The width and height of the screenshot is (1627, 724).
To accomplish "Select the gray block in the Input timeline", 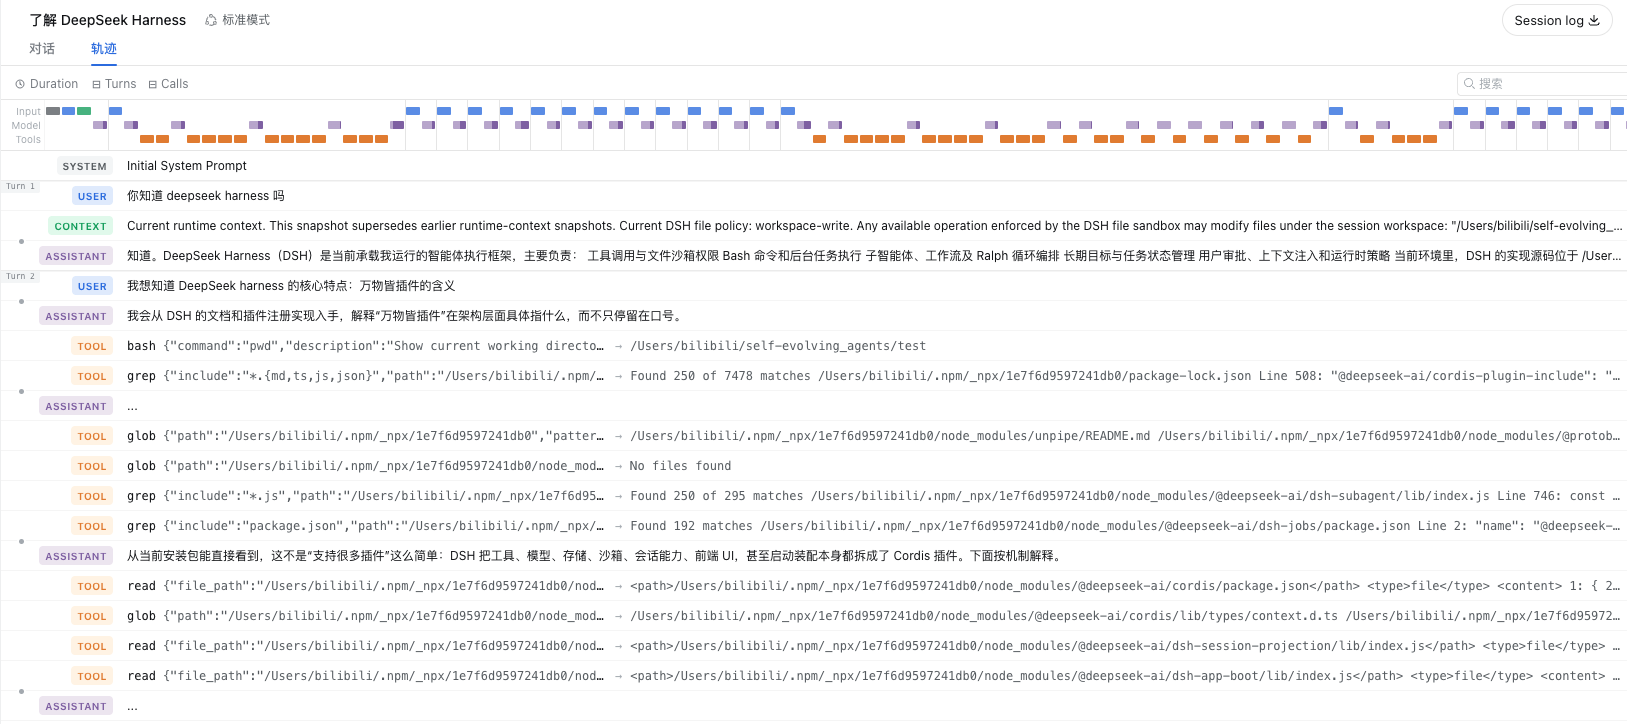I will [53, 111].
